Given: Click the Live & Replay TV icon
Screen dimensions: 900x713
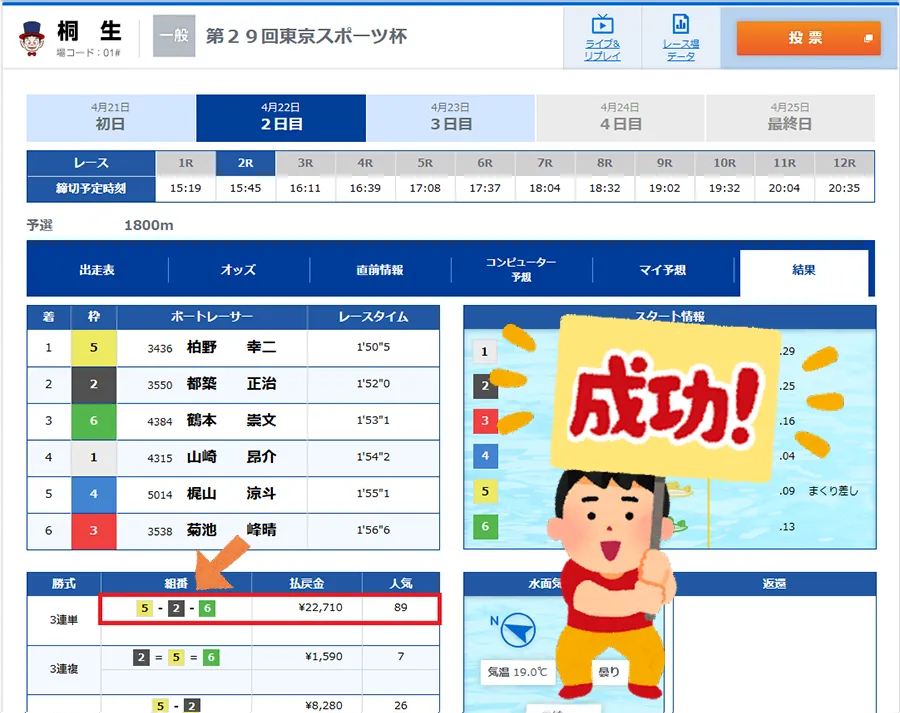Looking at the screenshot, I should [x=602, y=25].
